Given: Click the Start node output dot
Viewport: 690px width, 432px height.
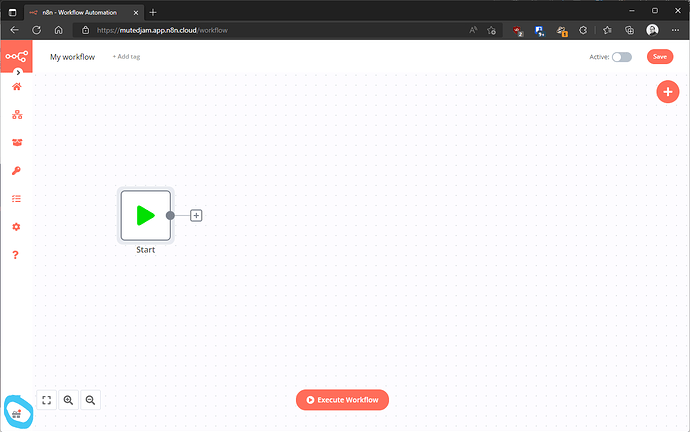Looking at the screenshot, I should pos(170,216).
